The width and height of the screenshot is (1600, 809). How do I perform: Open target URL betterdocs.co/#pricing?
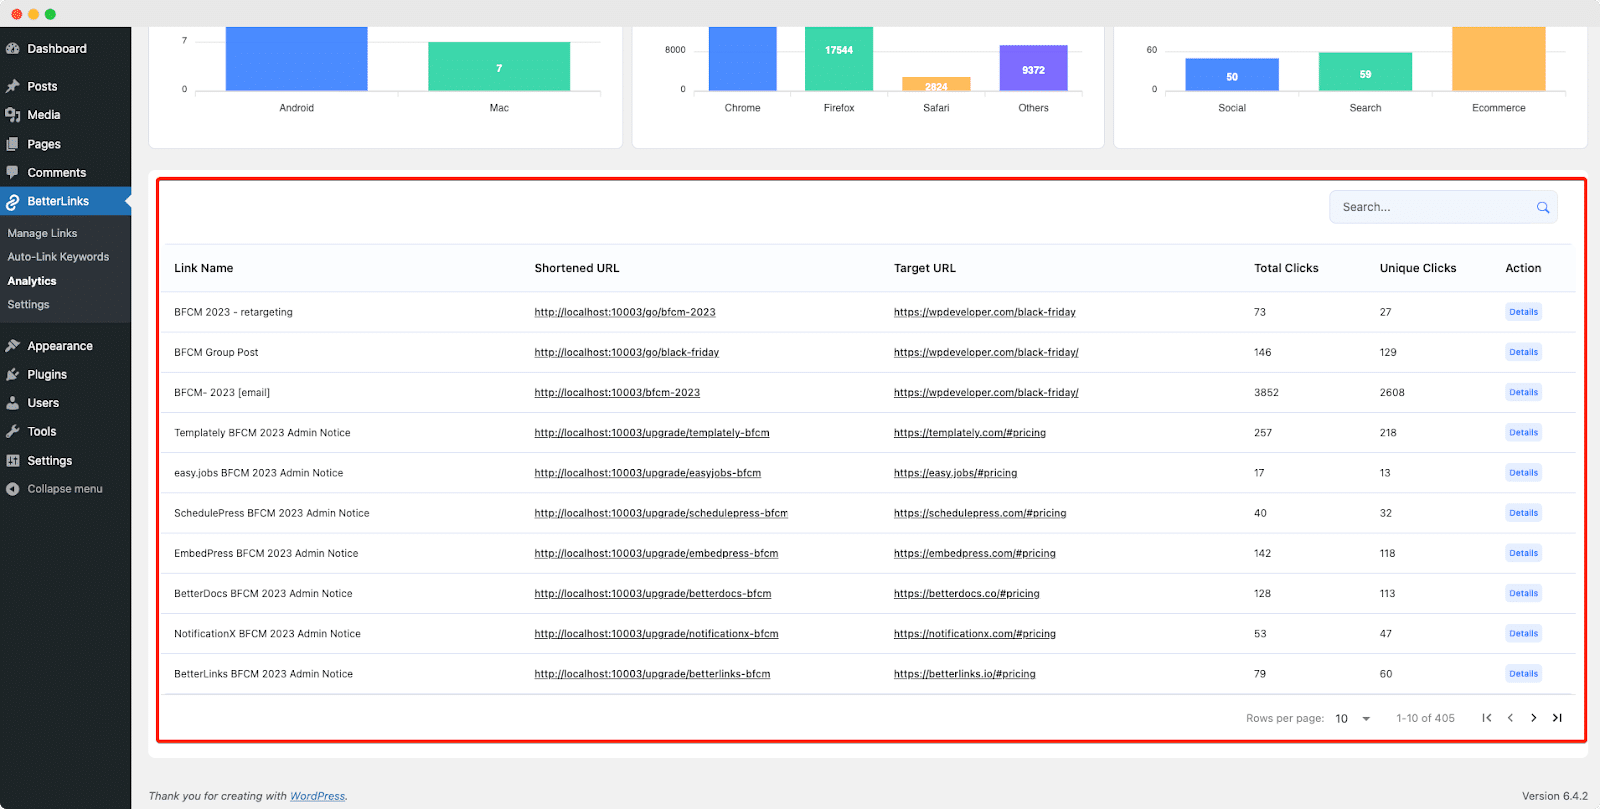point(967,593)
